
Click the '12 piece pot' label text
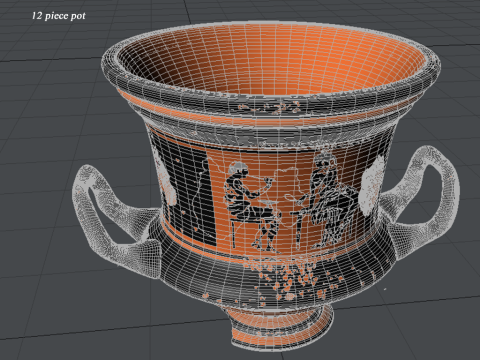point(59,16)
